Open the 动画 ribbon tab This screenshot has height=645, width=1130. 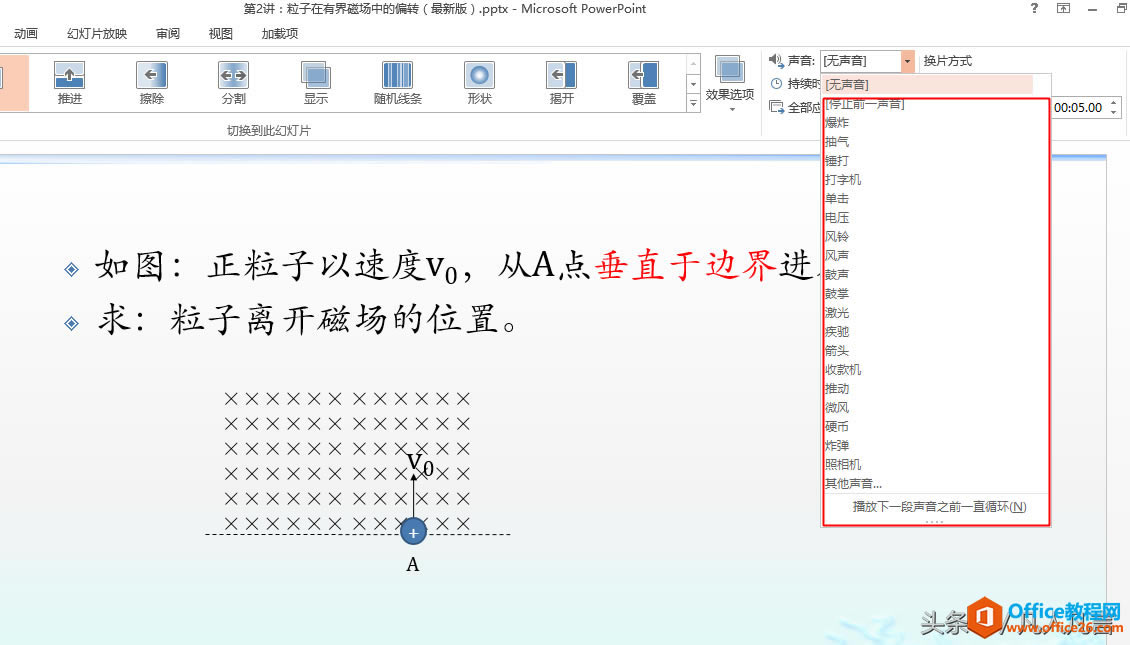(26, 34)
